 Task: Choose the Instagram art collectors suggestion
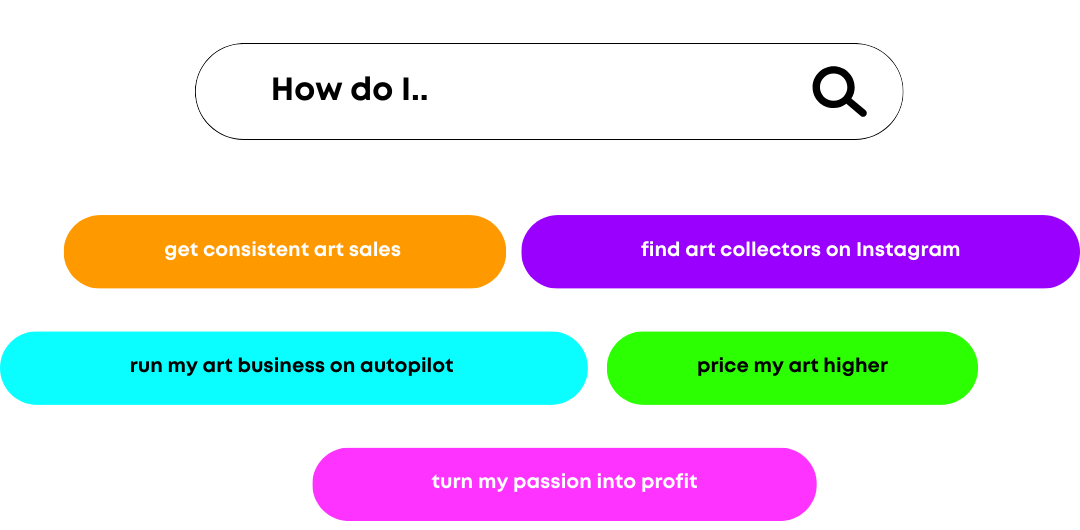800,251
